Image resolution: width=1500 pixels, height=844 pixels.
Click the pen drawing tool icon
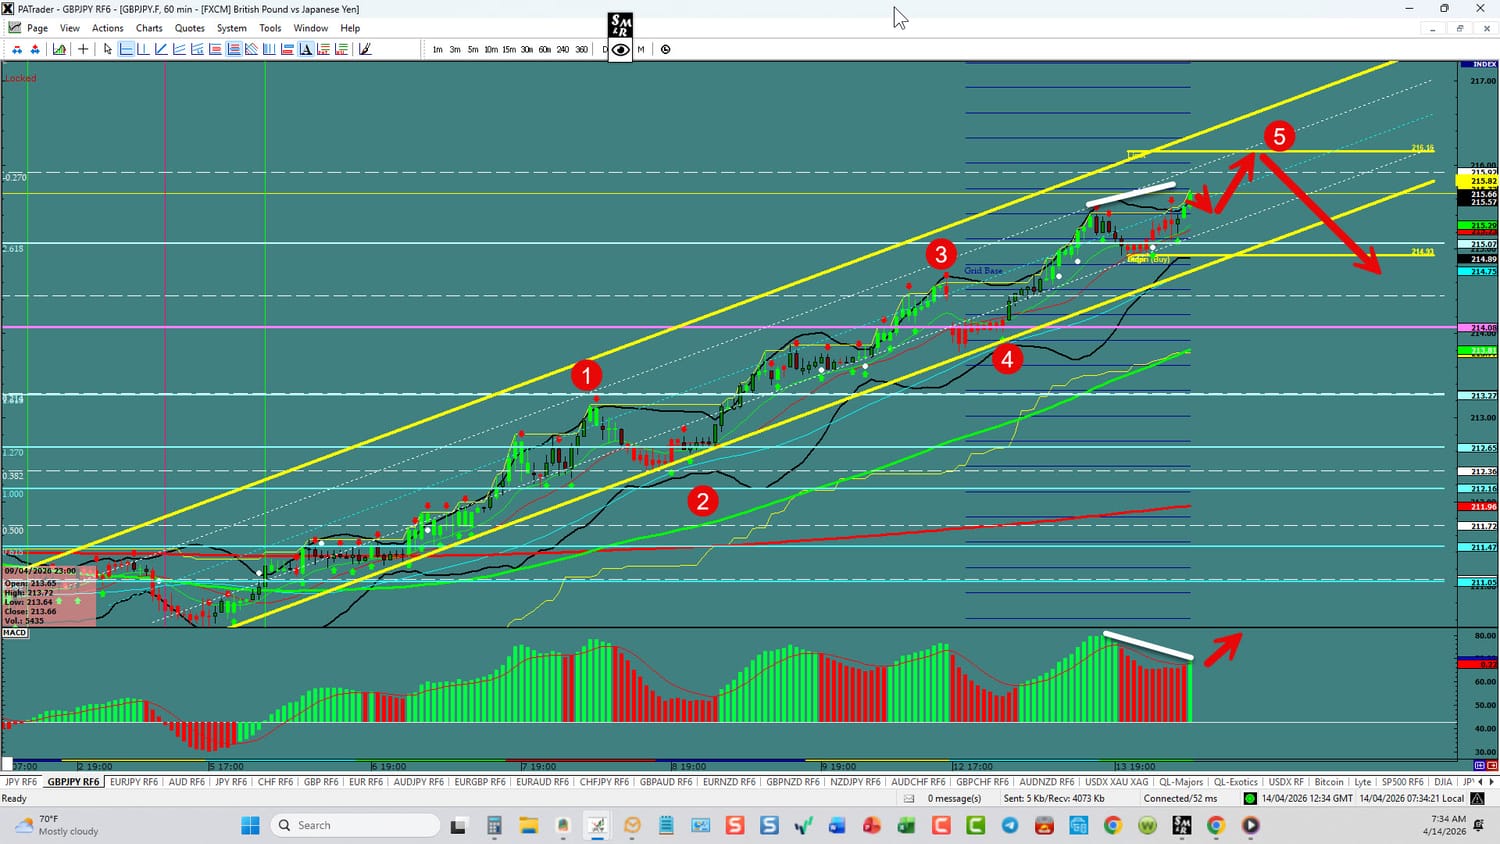(x=365, y=49)
